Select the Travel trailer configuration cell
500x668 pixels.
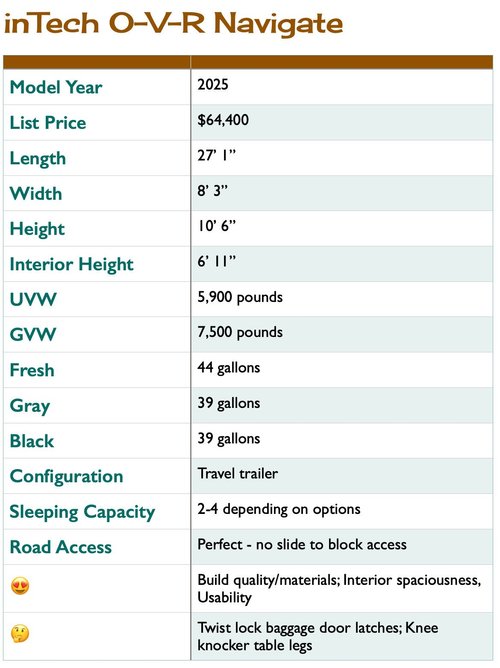(342, 476)
